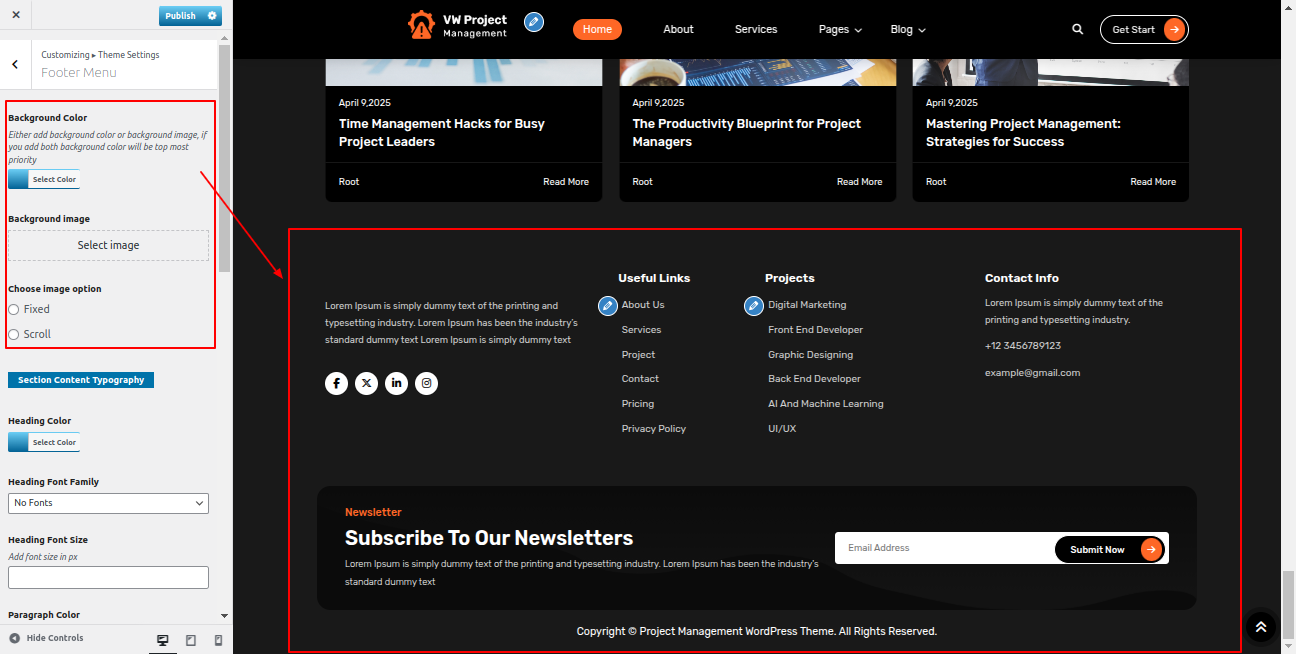The width and height of the screenshot is (1296, 654).
Task: Open the LinkedIn footer icon
Action: tap(396, 383)
